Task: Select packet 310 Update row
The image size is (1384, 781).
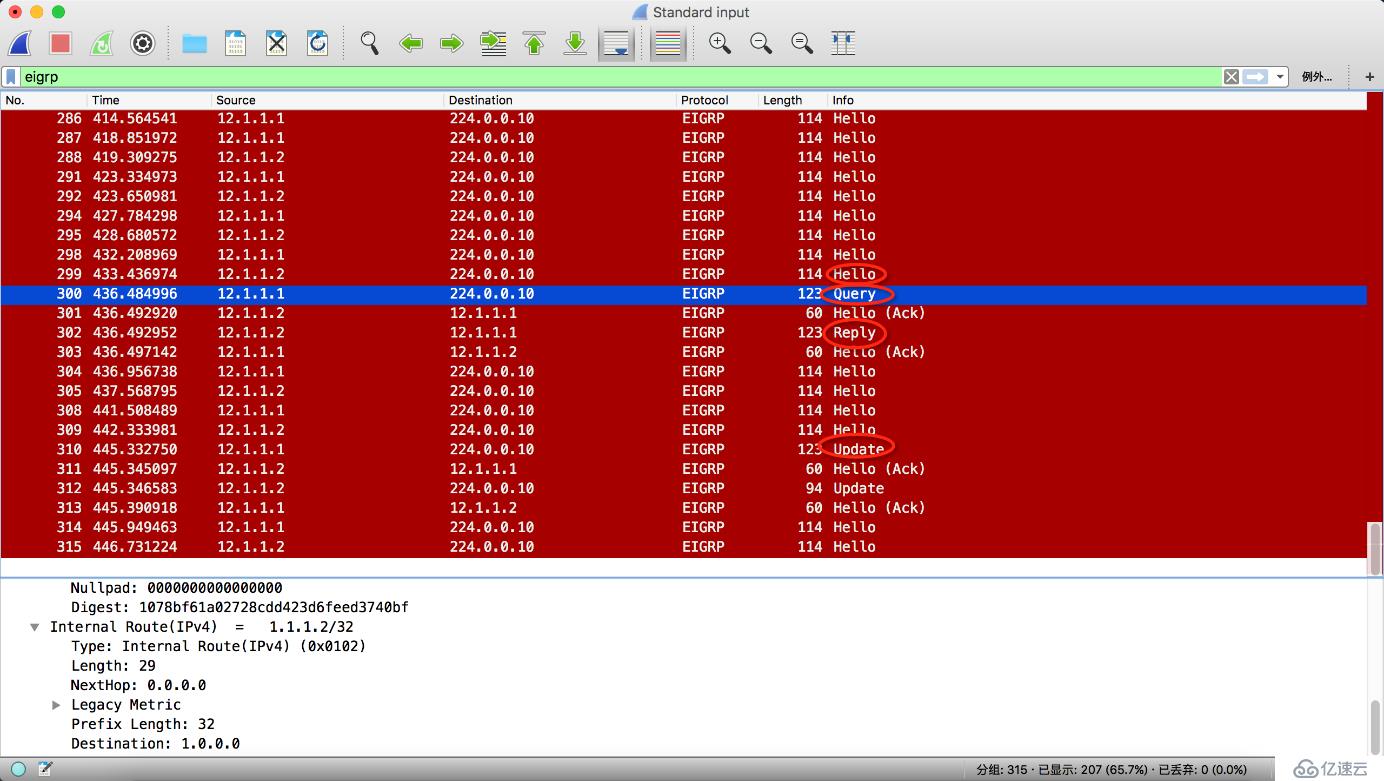Action: click(x=683, y=449)
